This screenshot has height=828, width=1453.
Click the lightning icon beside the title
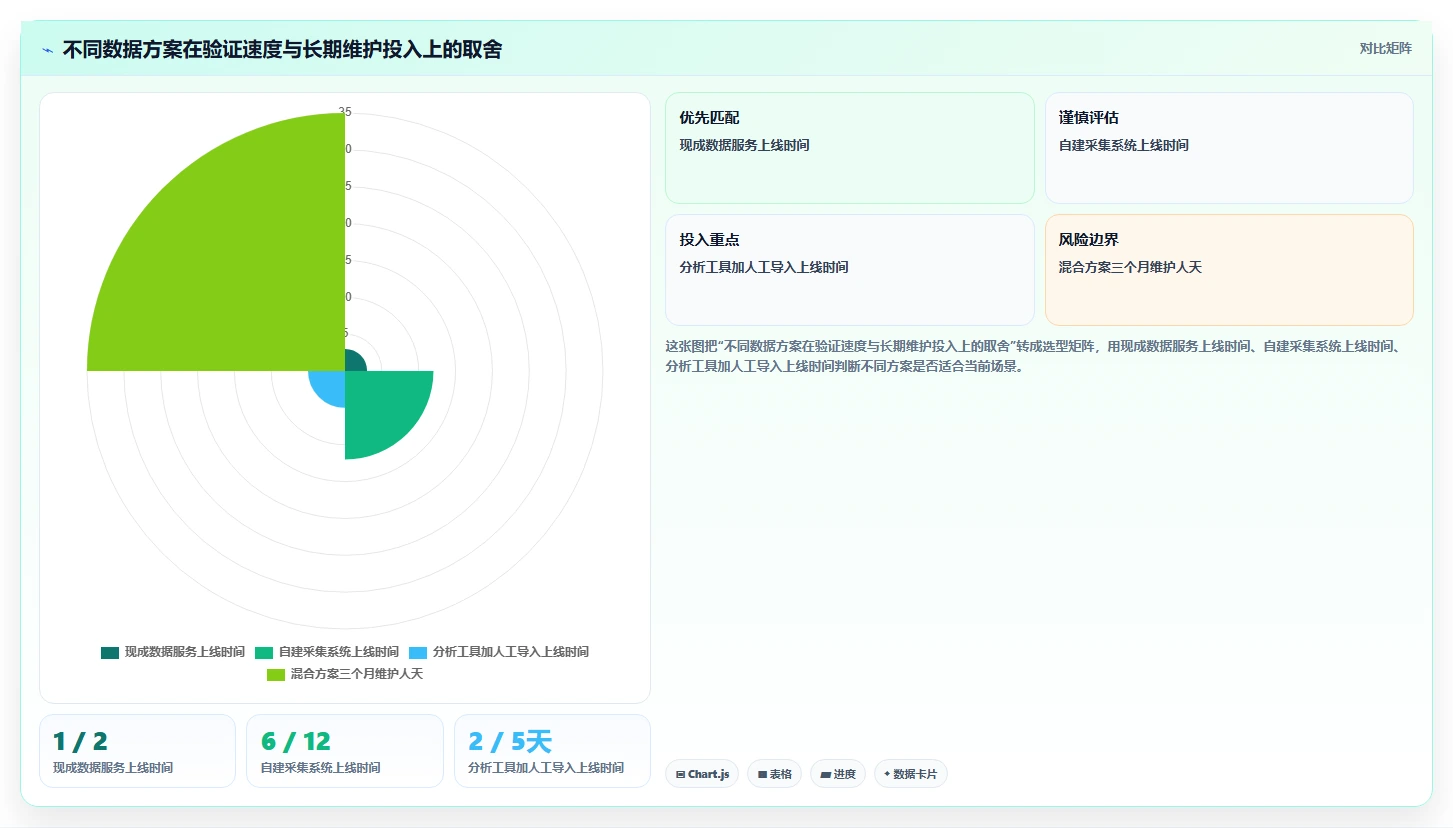pyautogui.click(x=47, y=50)
